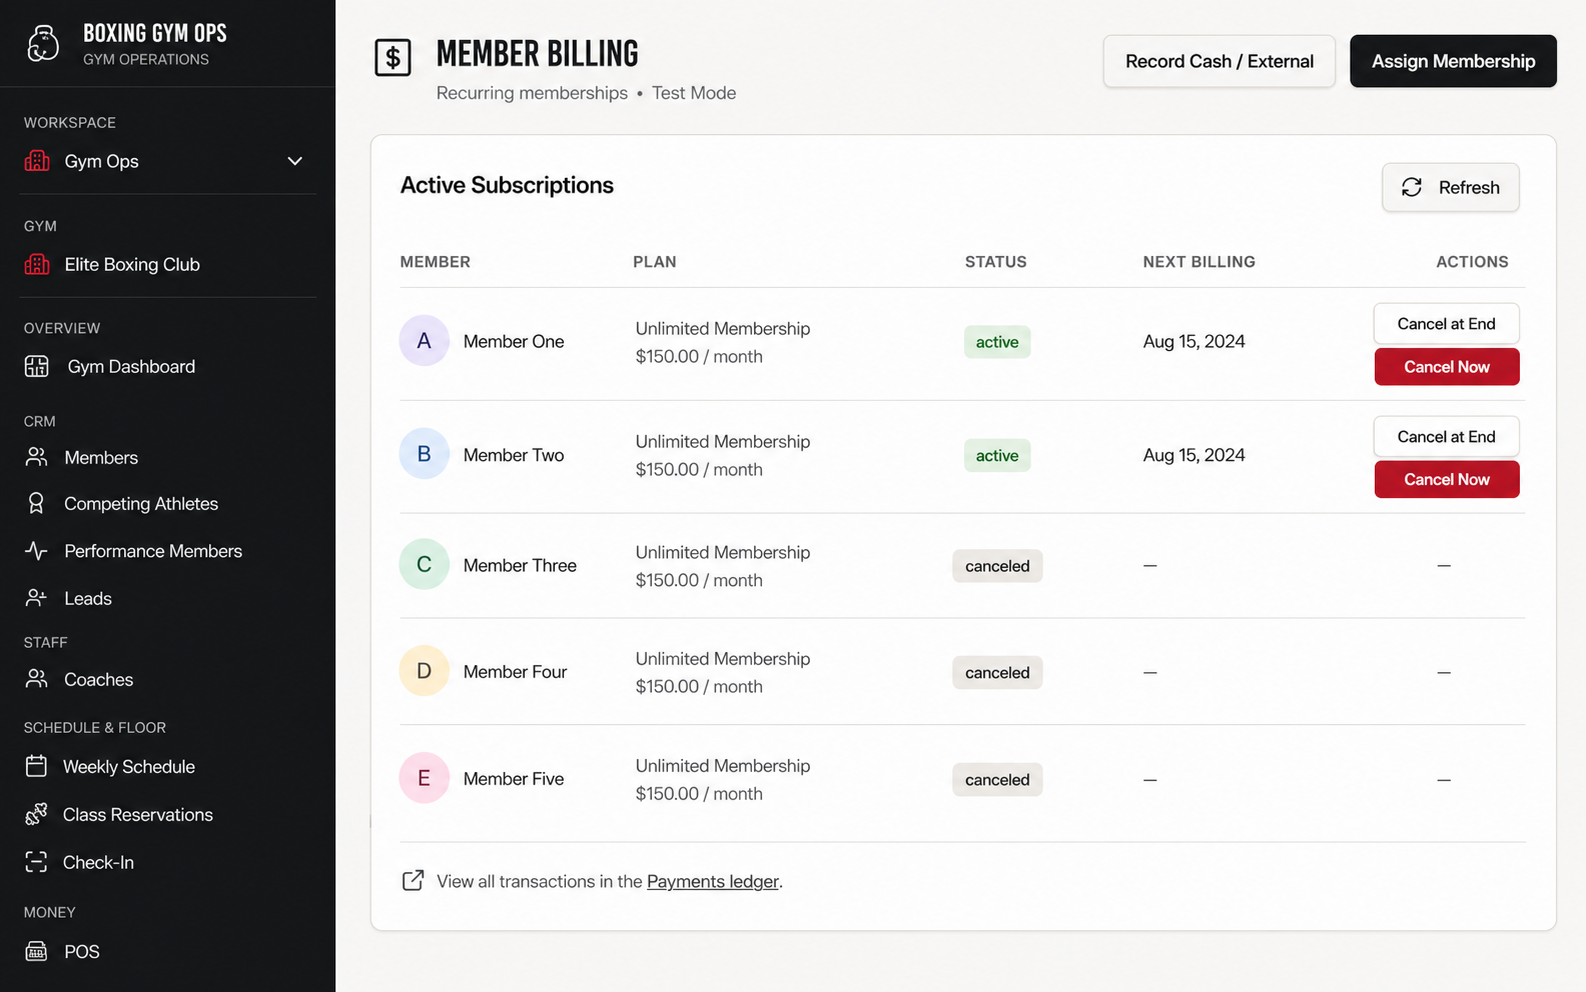Click the Check-In scan icon
Viewport: 1586px width, 992px height.
(x=37, y=862)
